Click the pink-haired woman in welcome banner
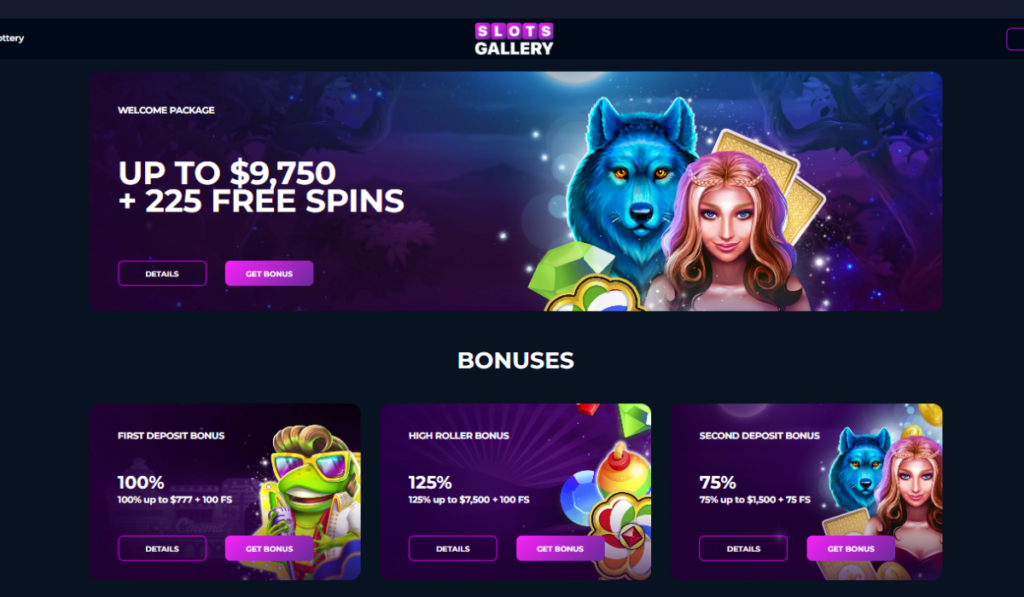The width and height of the screenshot is (1024, 597). point(731,235)
